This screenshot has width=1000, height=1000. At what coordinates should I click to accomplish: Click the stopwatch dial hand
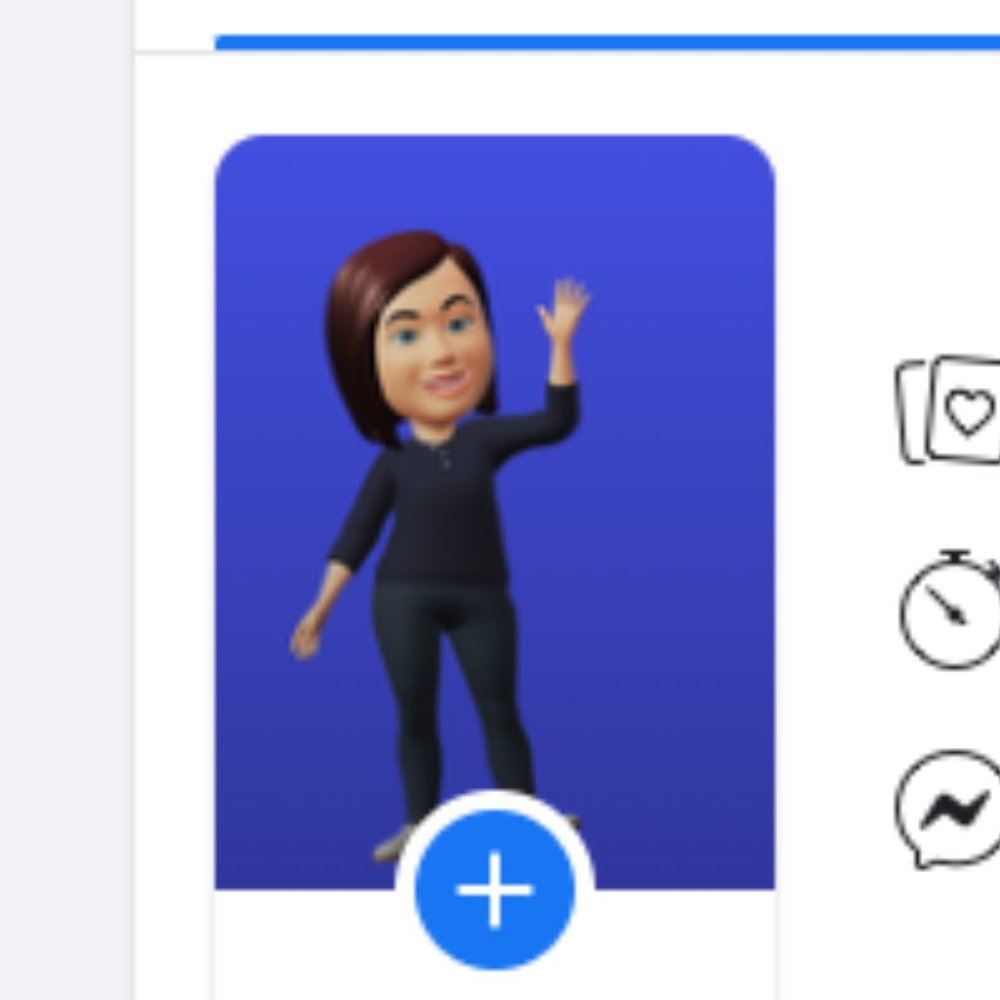945,606
